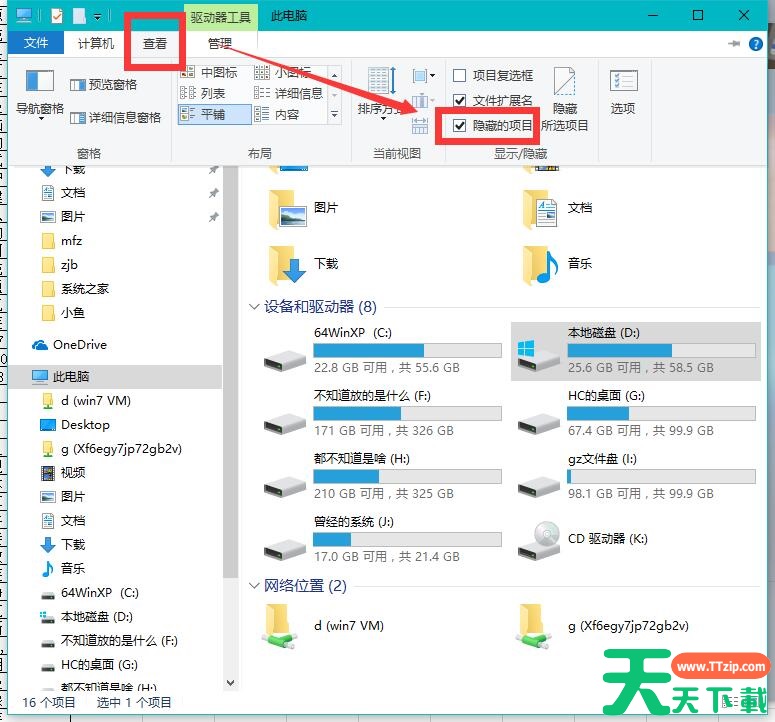Click the C: drive usage bar

[x=407, y=350]
